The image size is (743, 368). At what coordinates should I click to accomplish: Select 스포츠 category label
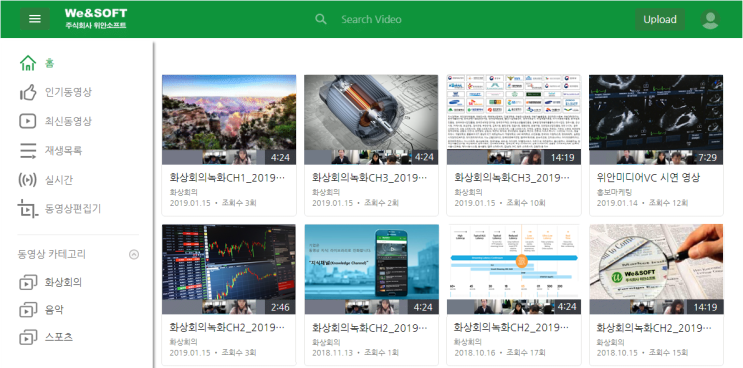59,338
